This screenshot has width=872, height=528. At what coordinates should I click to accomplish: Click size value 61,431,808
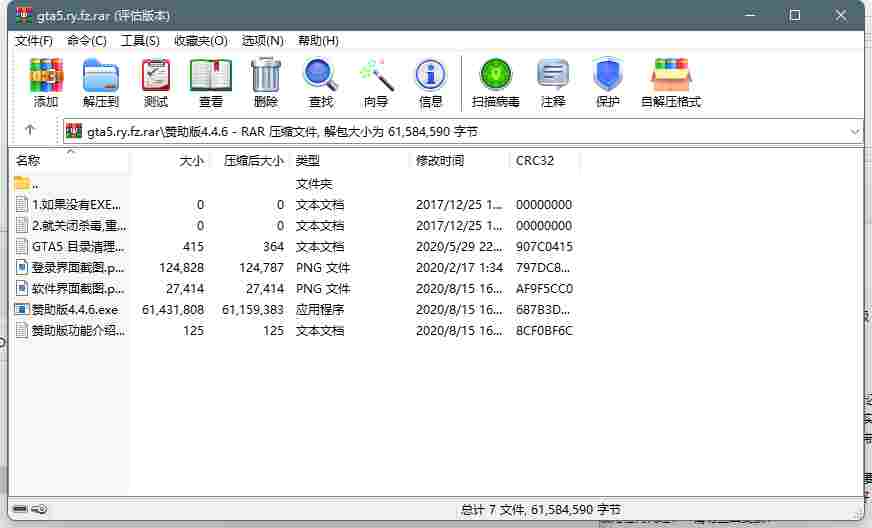pos(173,309)
